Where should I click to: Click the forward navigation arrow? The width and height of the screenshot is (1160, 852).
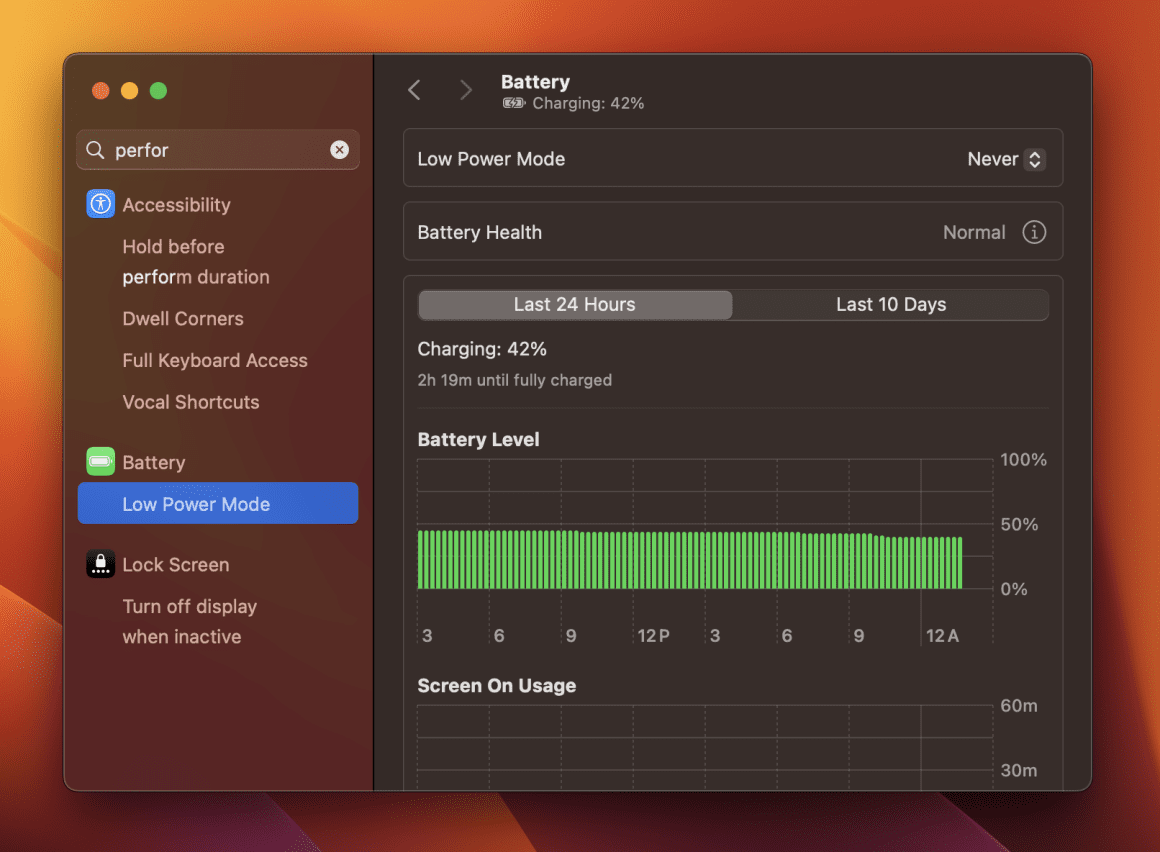click(x=466, y=89)
